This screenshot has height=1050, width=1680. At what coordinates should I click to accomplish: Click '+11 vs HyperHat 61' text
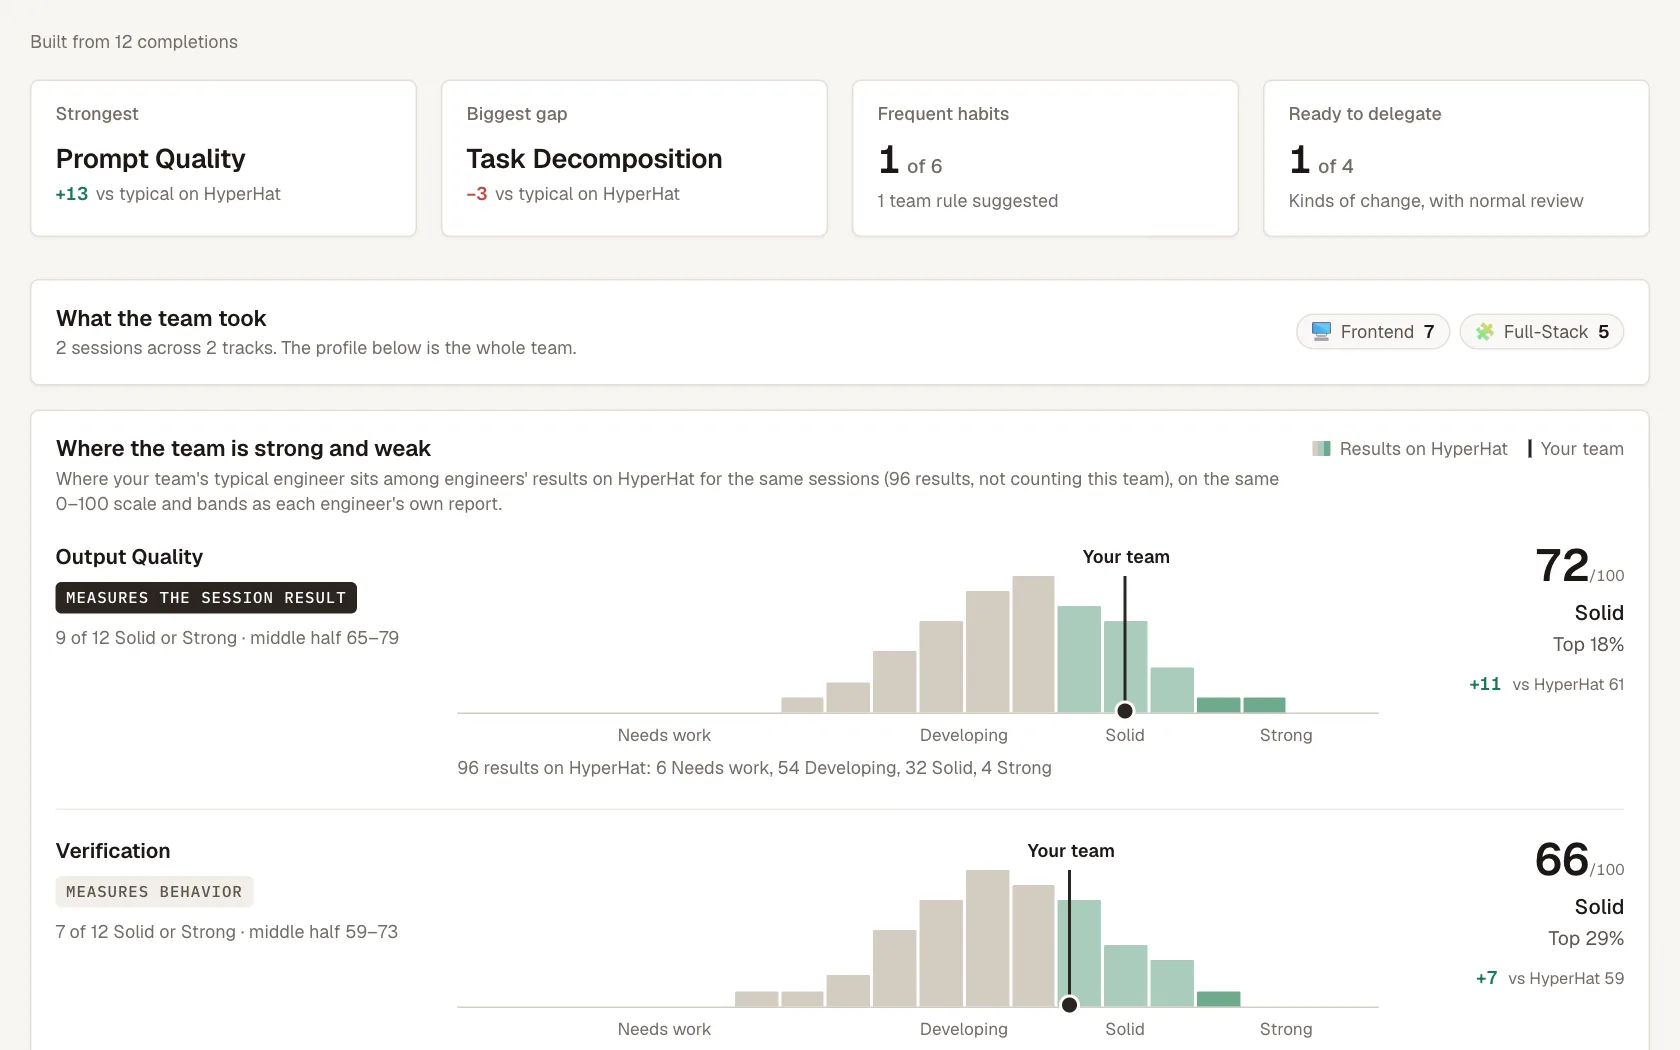(x=1546, y=684)
